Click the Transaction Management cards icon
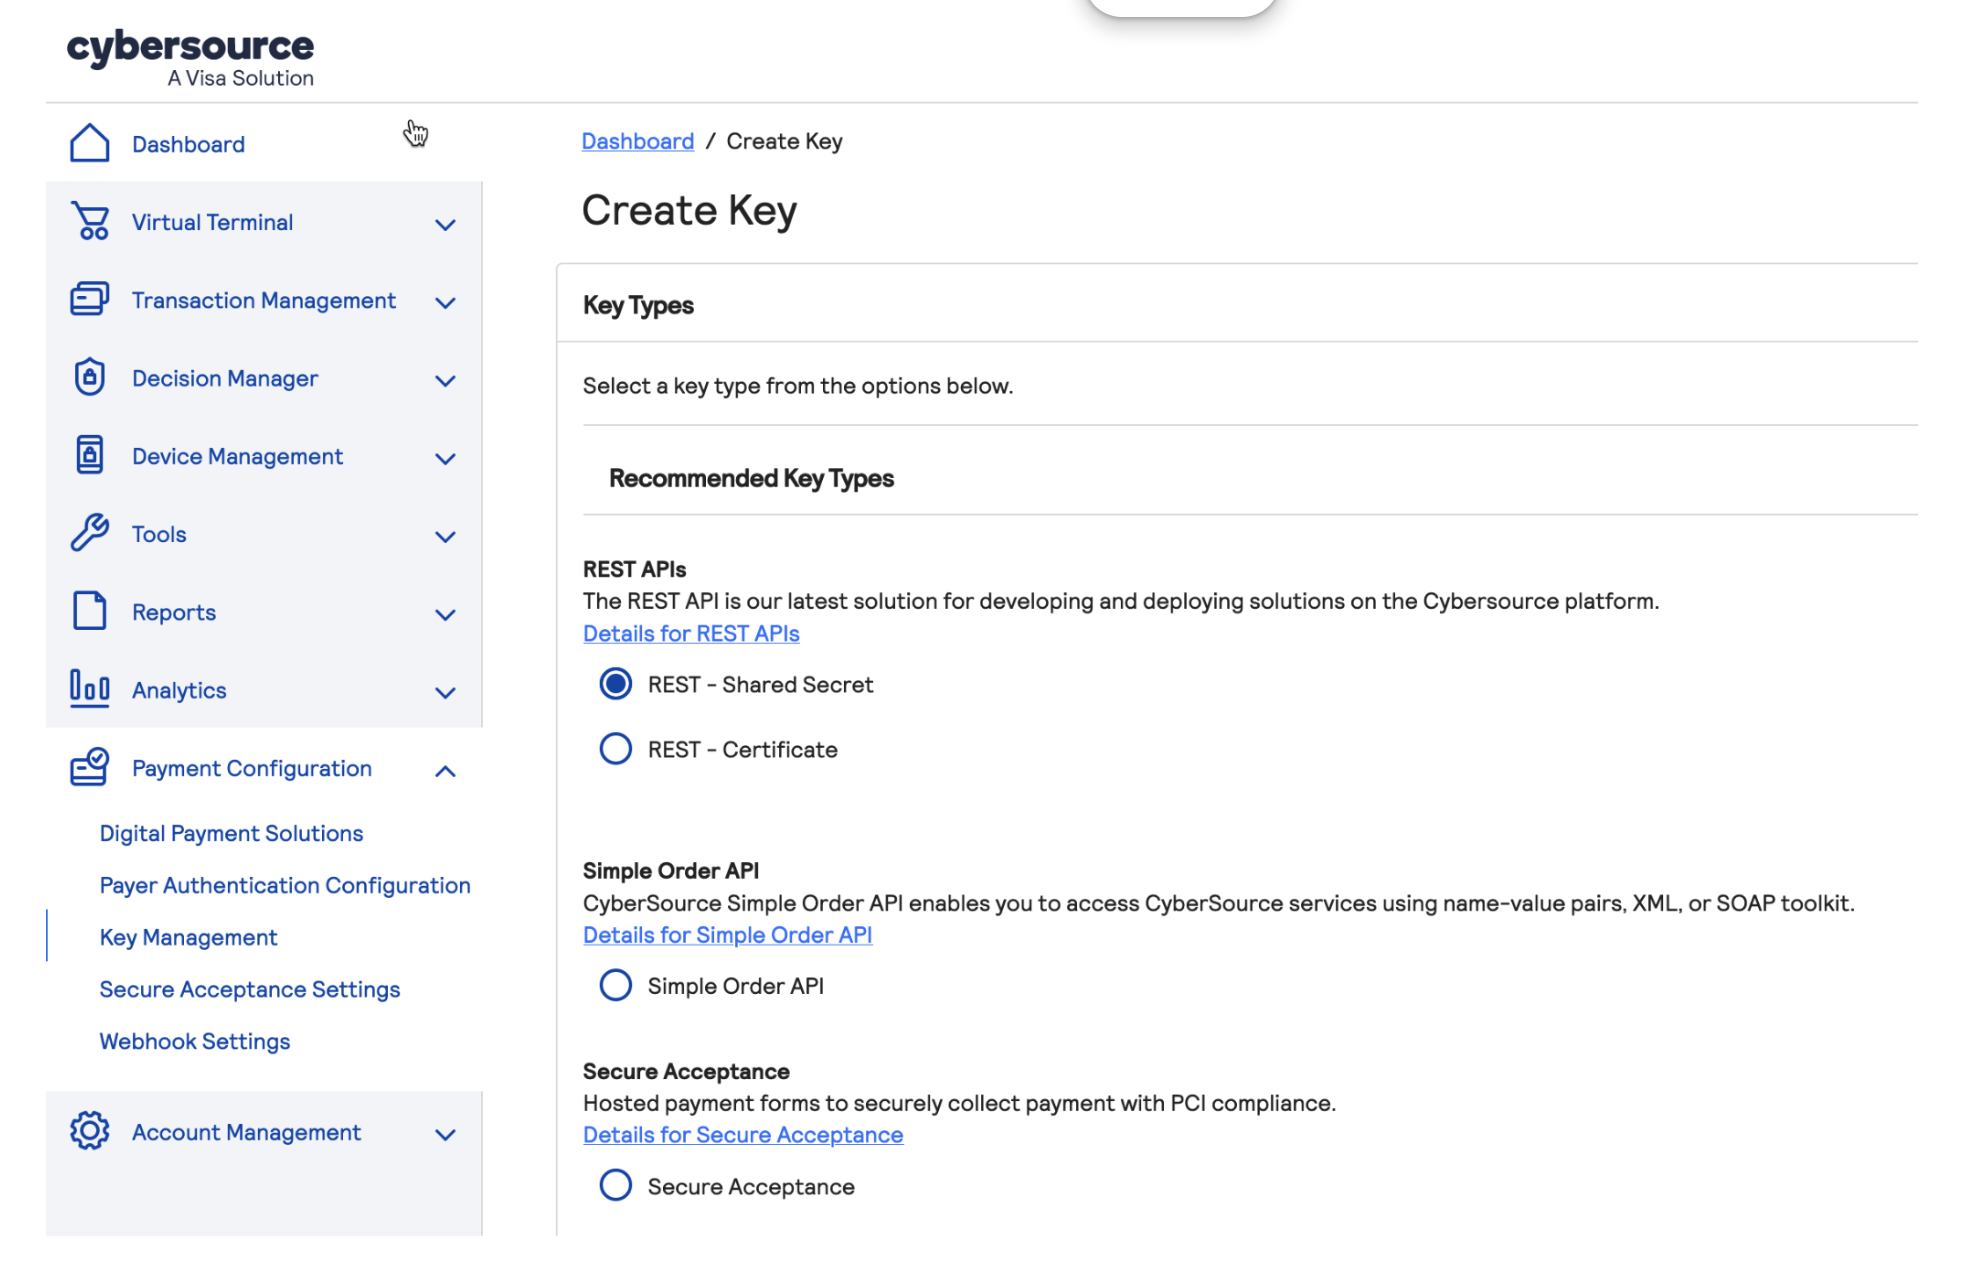1978x1286 pixels. point(89,299)
